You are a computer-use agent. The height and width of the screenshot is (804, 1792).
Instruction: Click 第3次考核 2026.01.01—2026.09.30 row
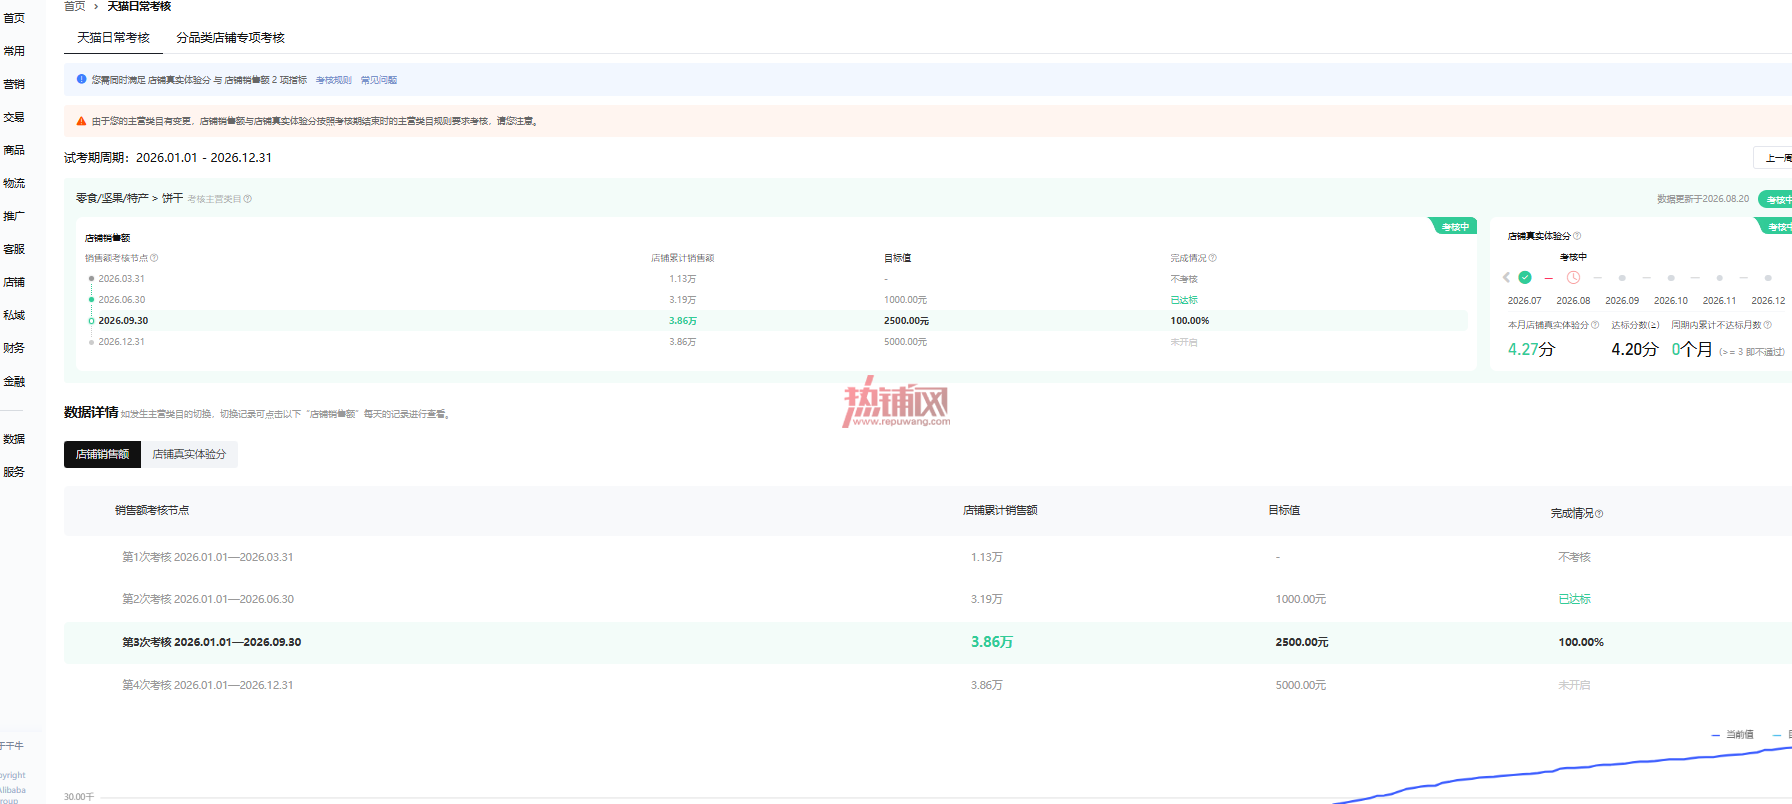(928, 642)
